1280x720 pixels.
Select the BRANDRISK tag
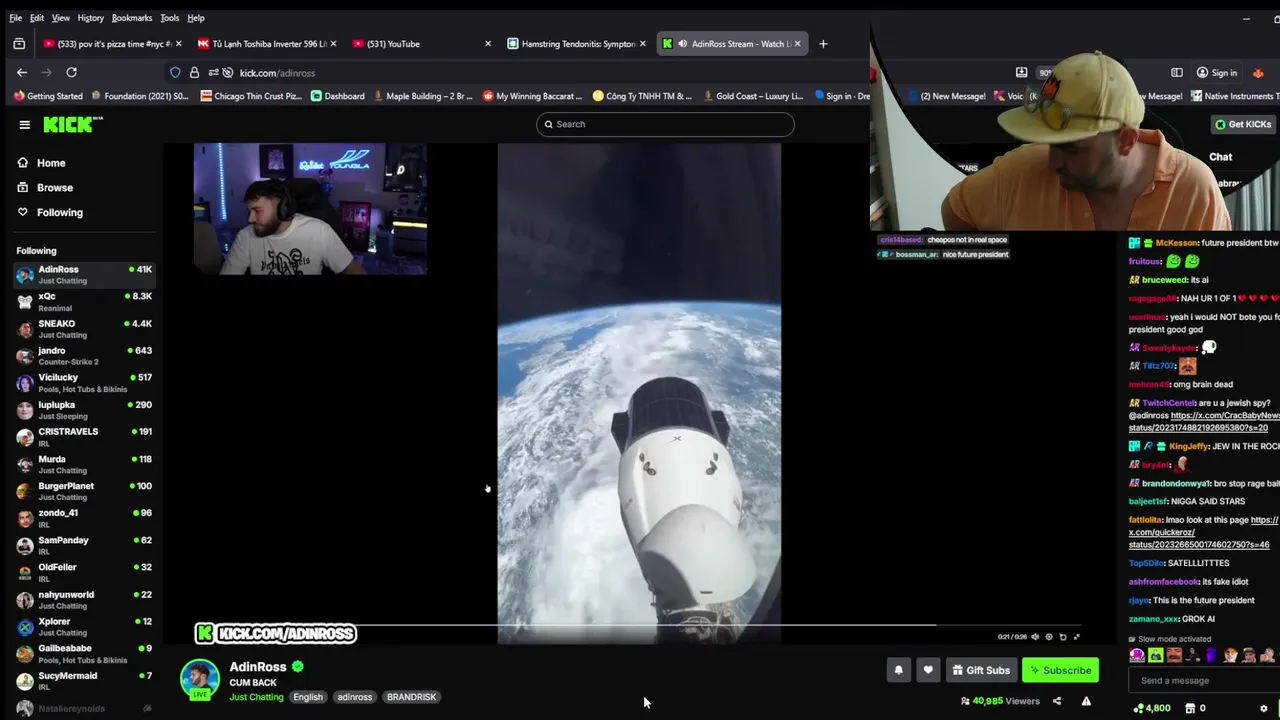click(412, 697)
